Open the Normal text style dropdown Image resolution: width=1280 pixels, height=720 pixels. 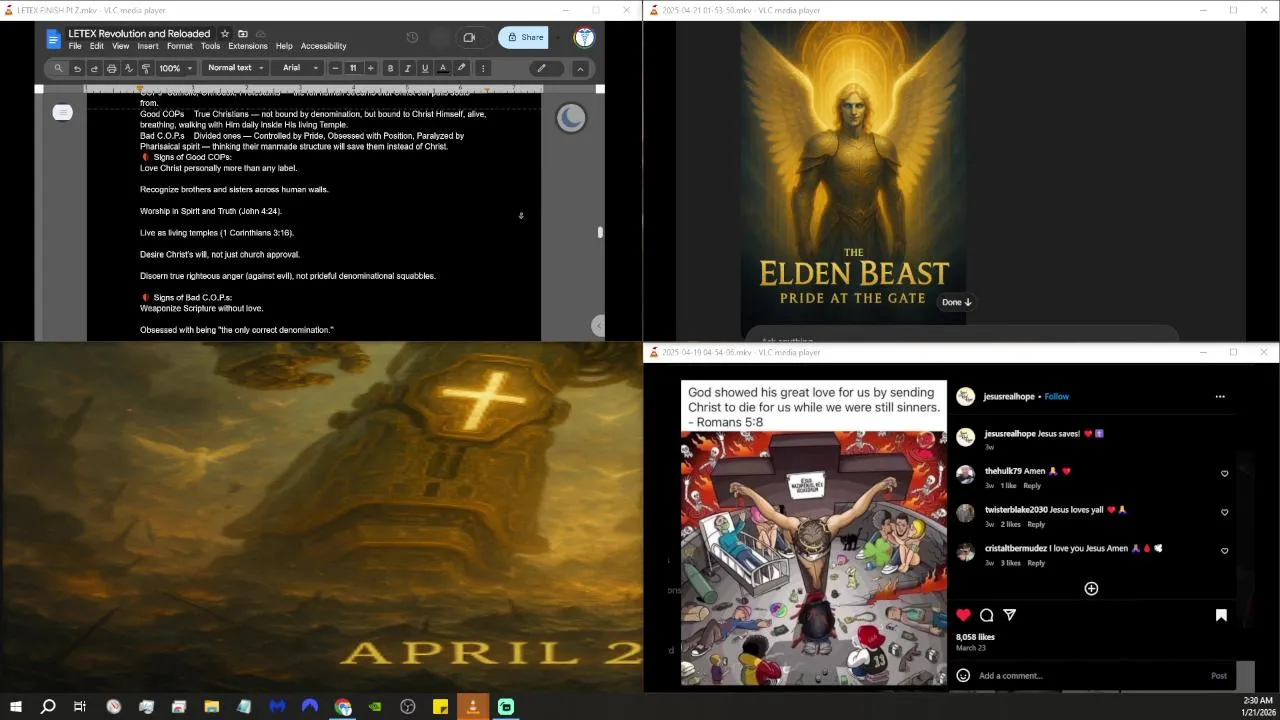pos(236,68)
